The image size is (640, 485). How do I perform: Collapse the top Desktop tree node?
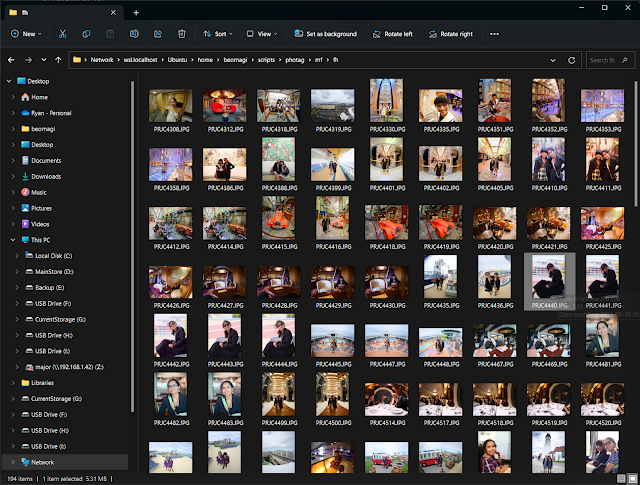(x=9, y=81)
